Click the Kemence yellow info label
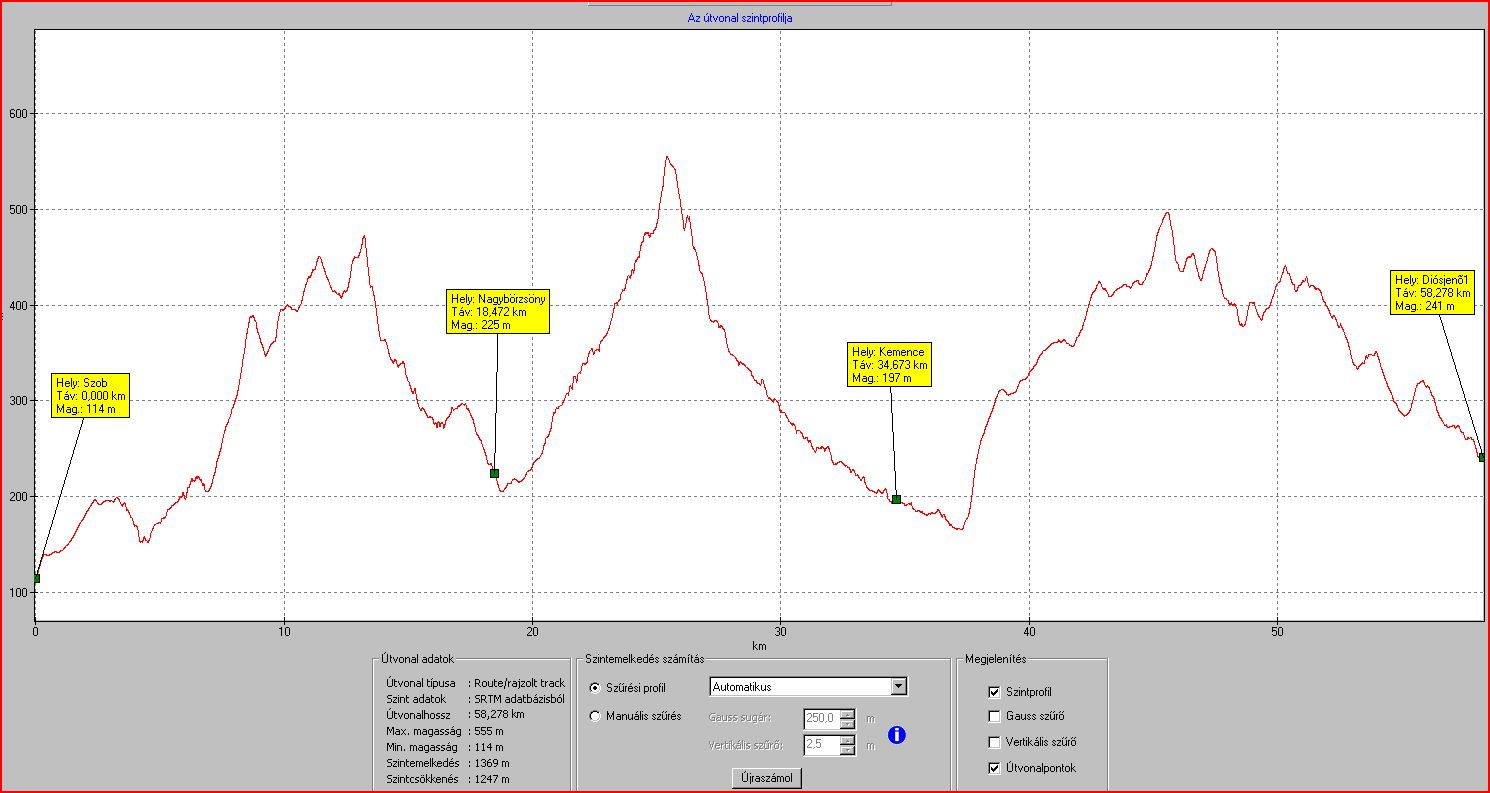 [890, 365]
